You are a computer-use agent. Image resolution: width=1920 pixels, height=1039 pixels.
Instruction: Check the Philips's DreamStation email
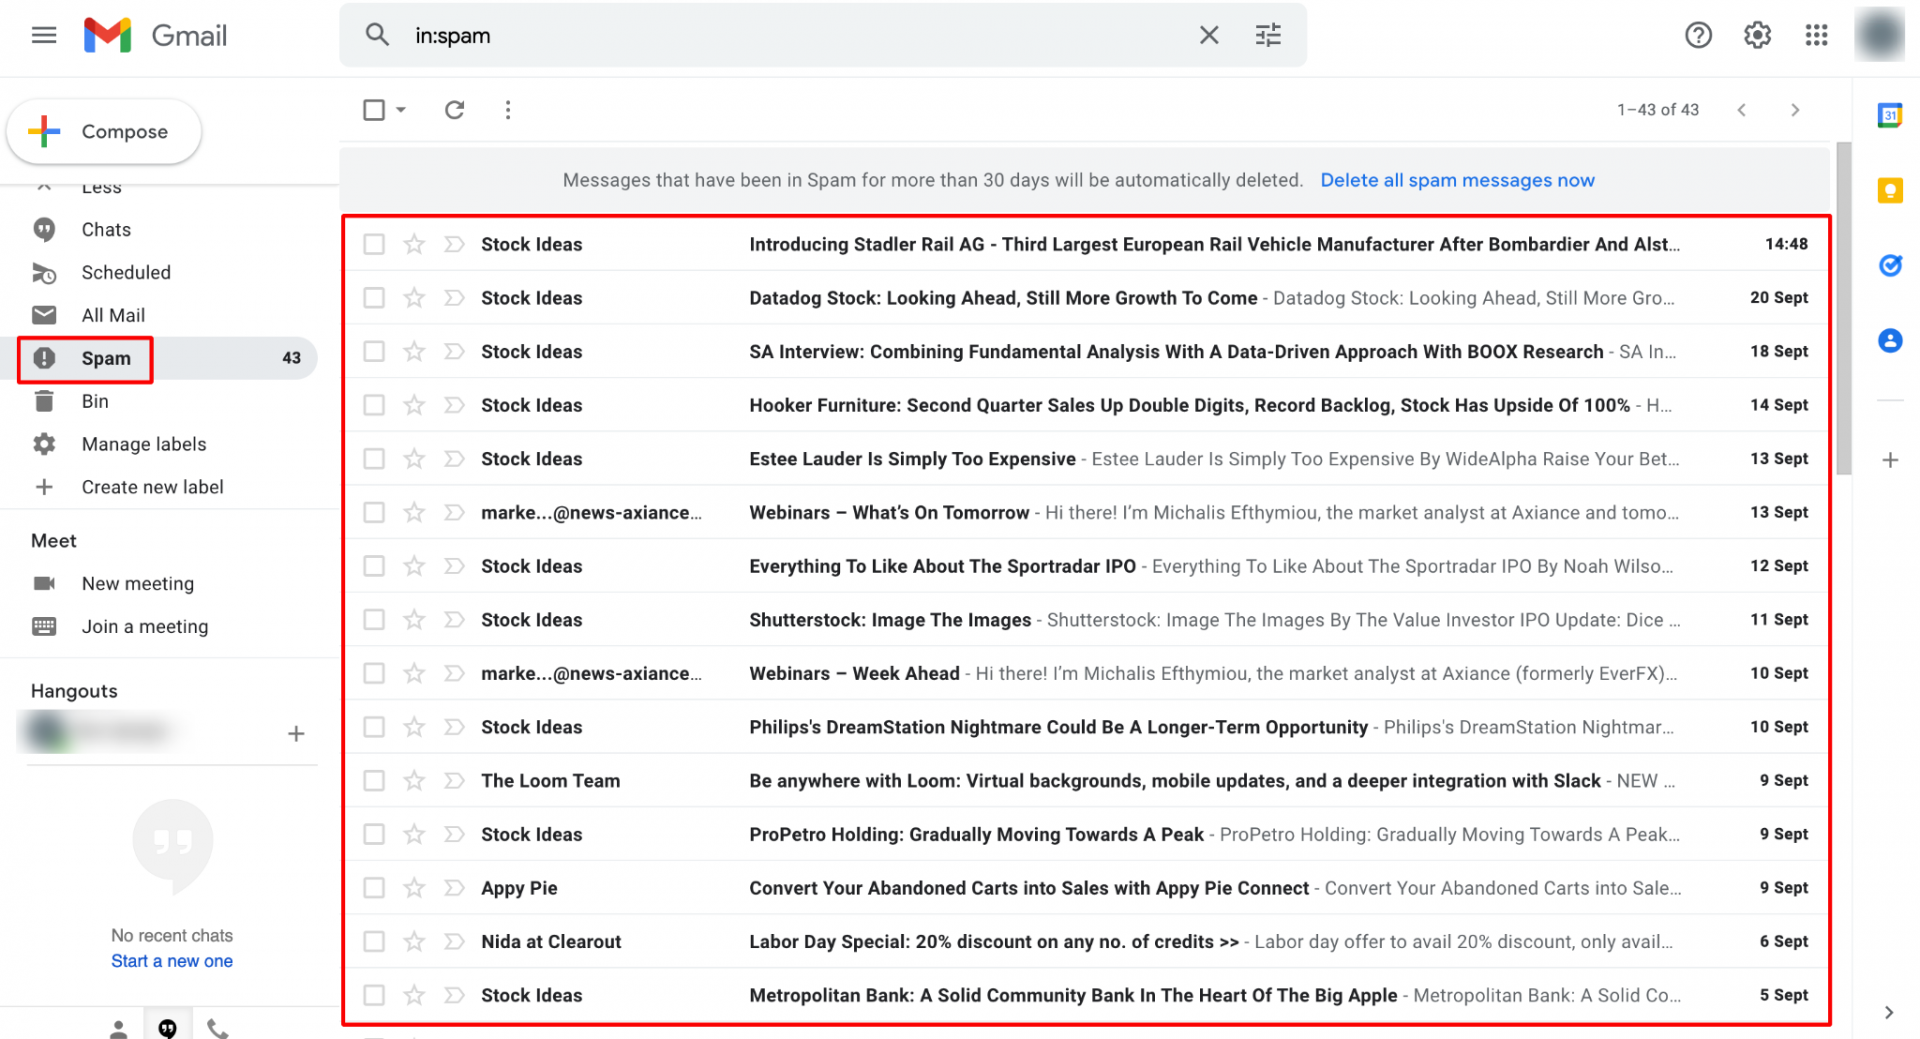pos(374,727)
